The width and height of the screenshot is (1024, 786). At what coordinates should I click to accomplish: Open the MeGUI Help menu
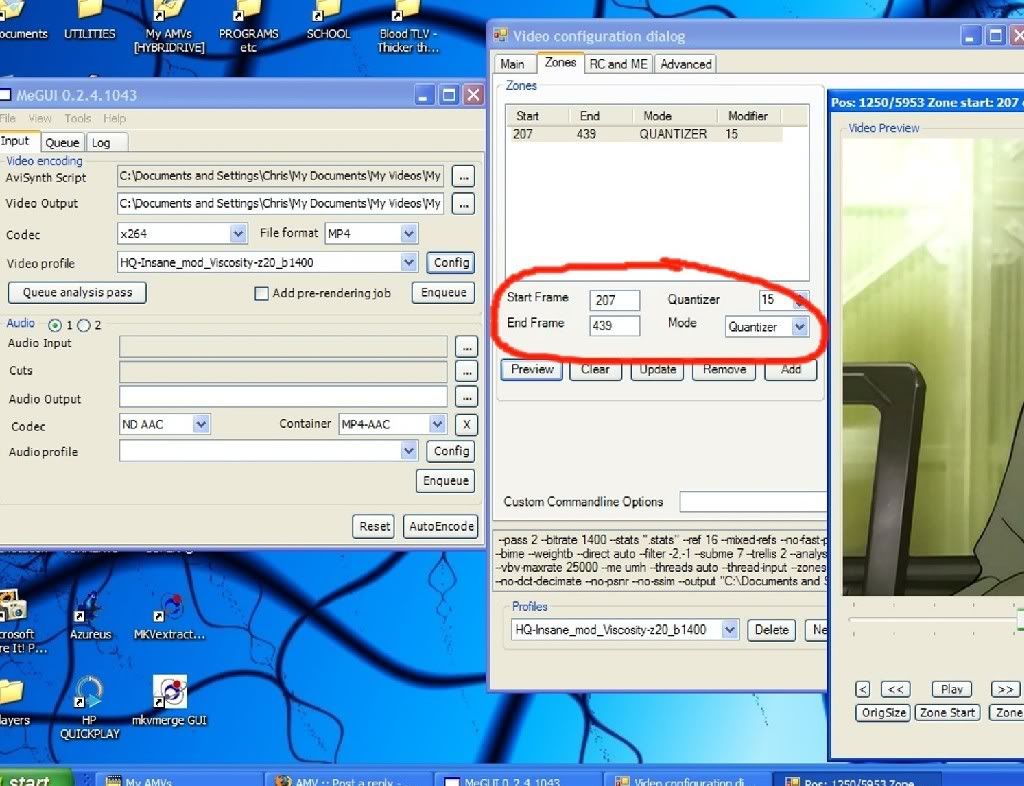click(x=114, y=118)
